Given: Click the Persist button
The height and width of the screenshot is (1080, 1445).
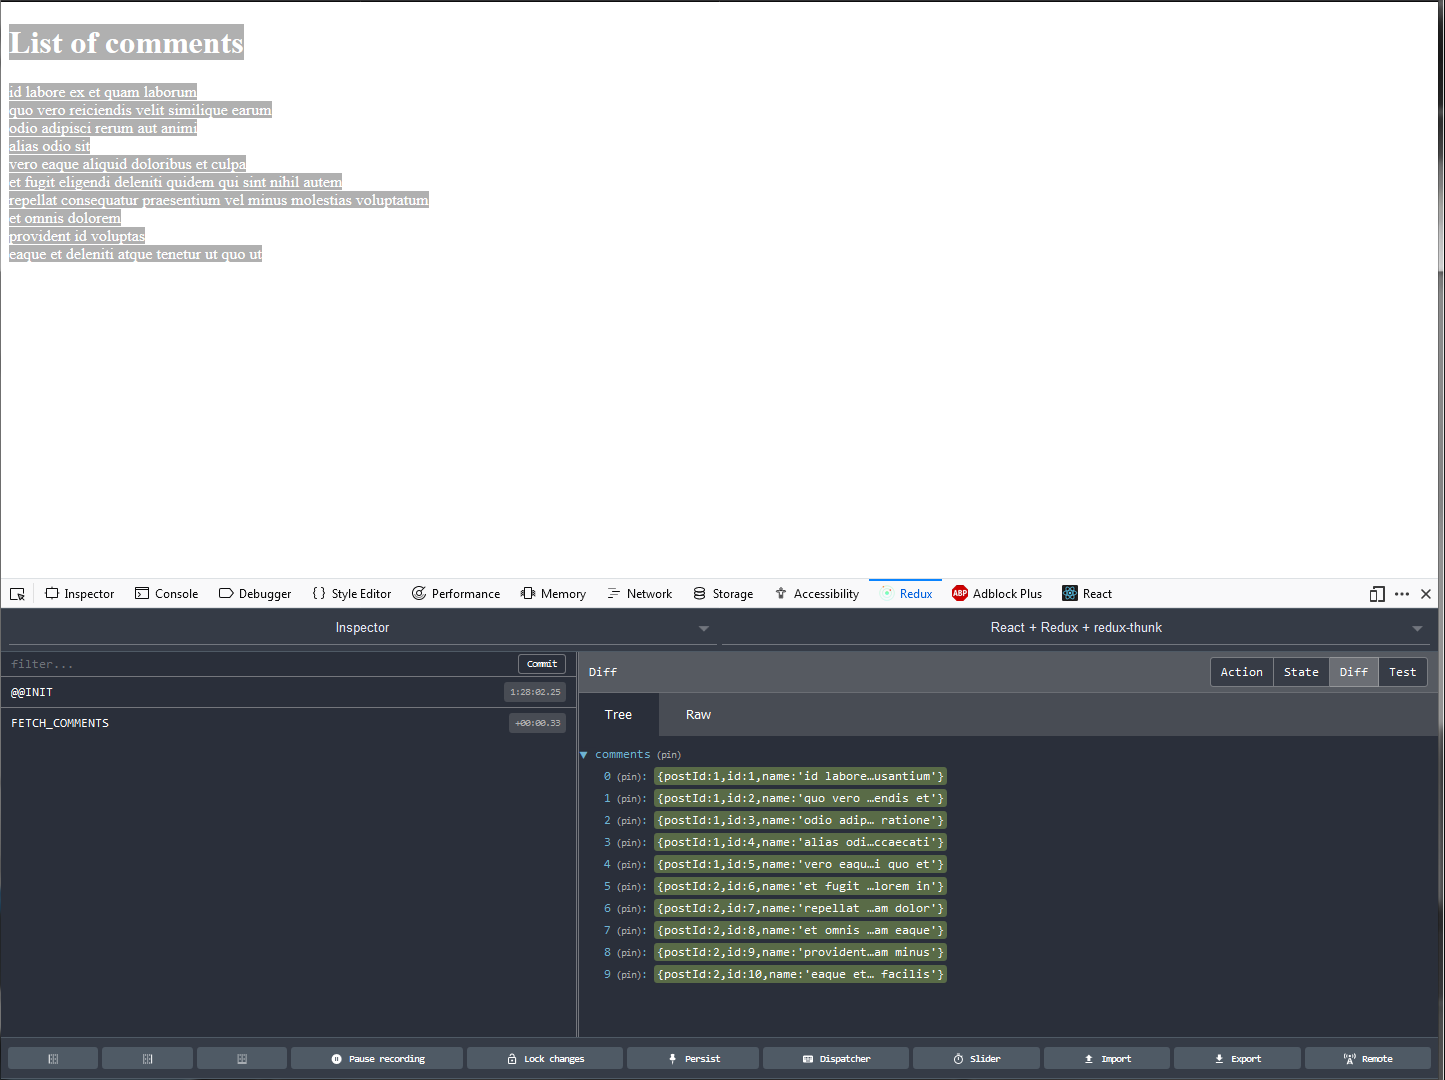Looking at the screenshot, I should [693, 1058].
